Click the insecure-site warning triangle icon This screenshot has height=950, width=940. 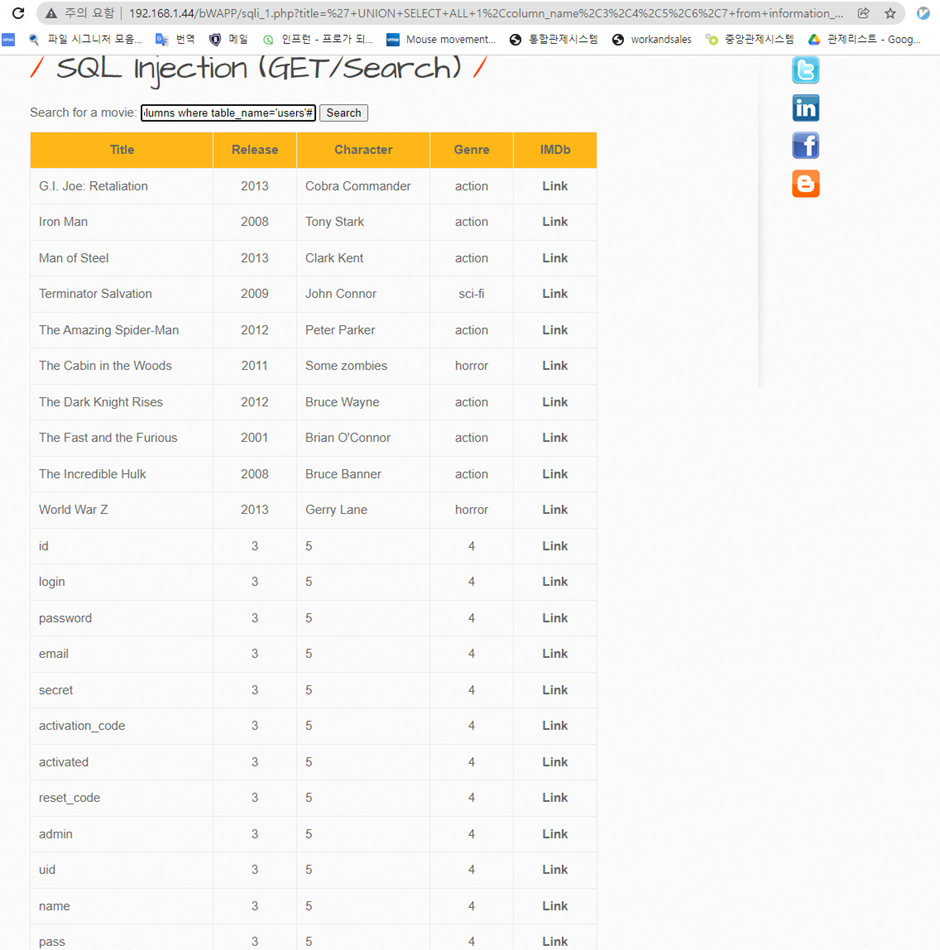(52, 13)
